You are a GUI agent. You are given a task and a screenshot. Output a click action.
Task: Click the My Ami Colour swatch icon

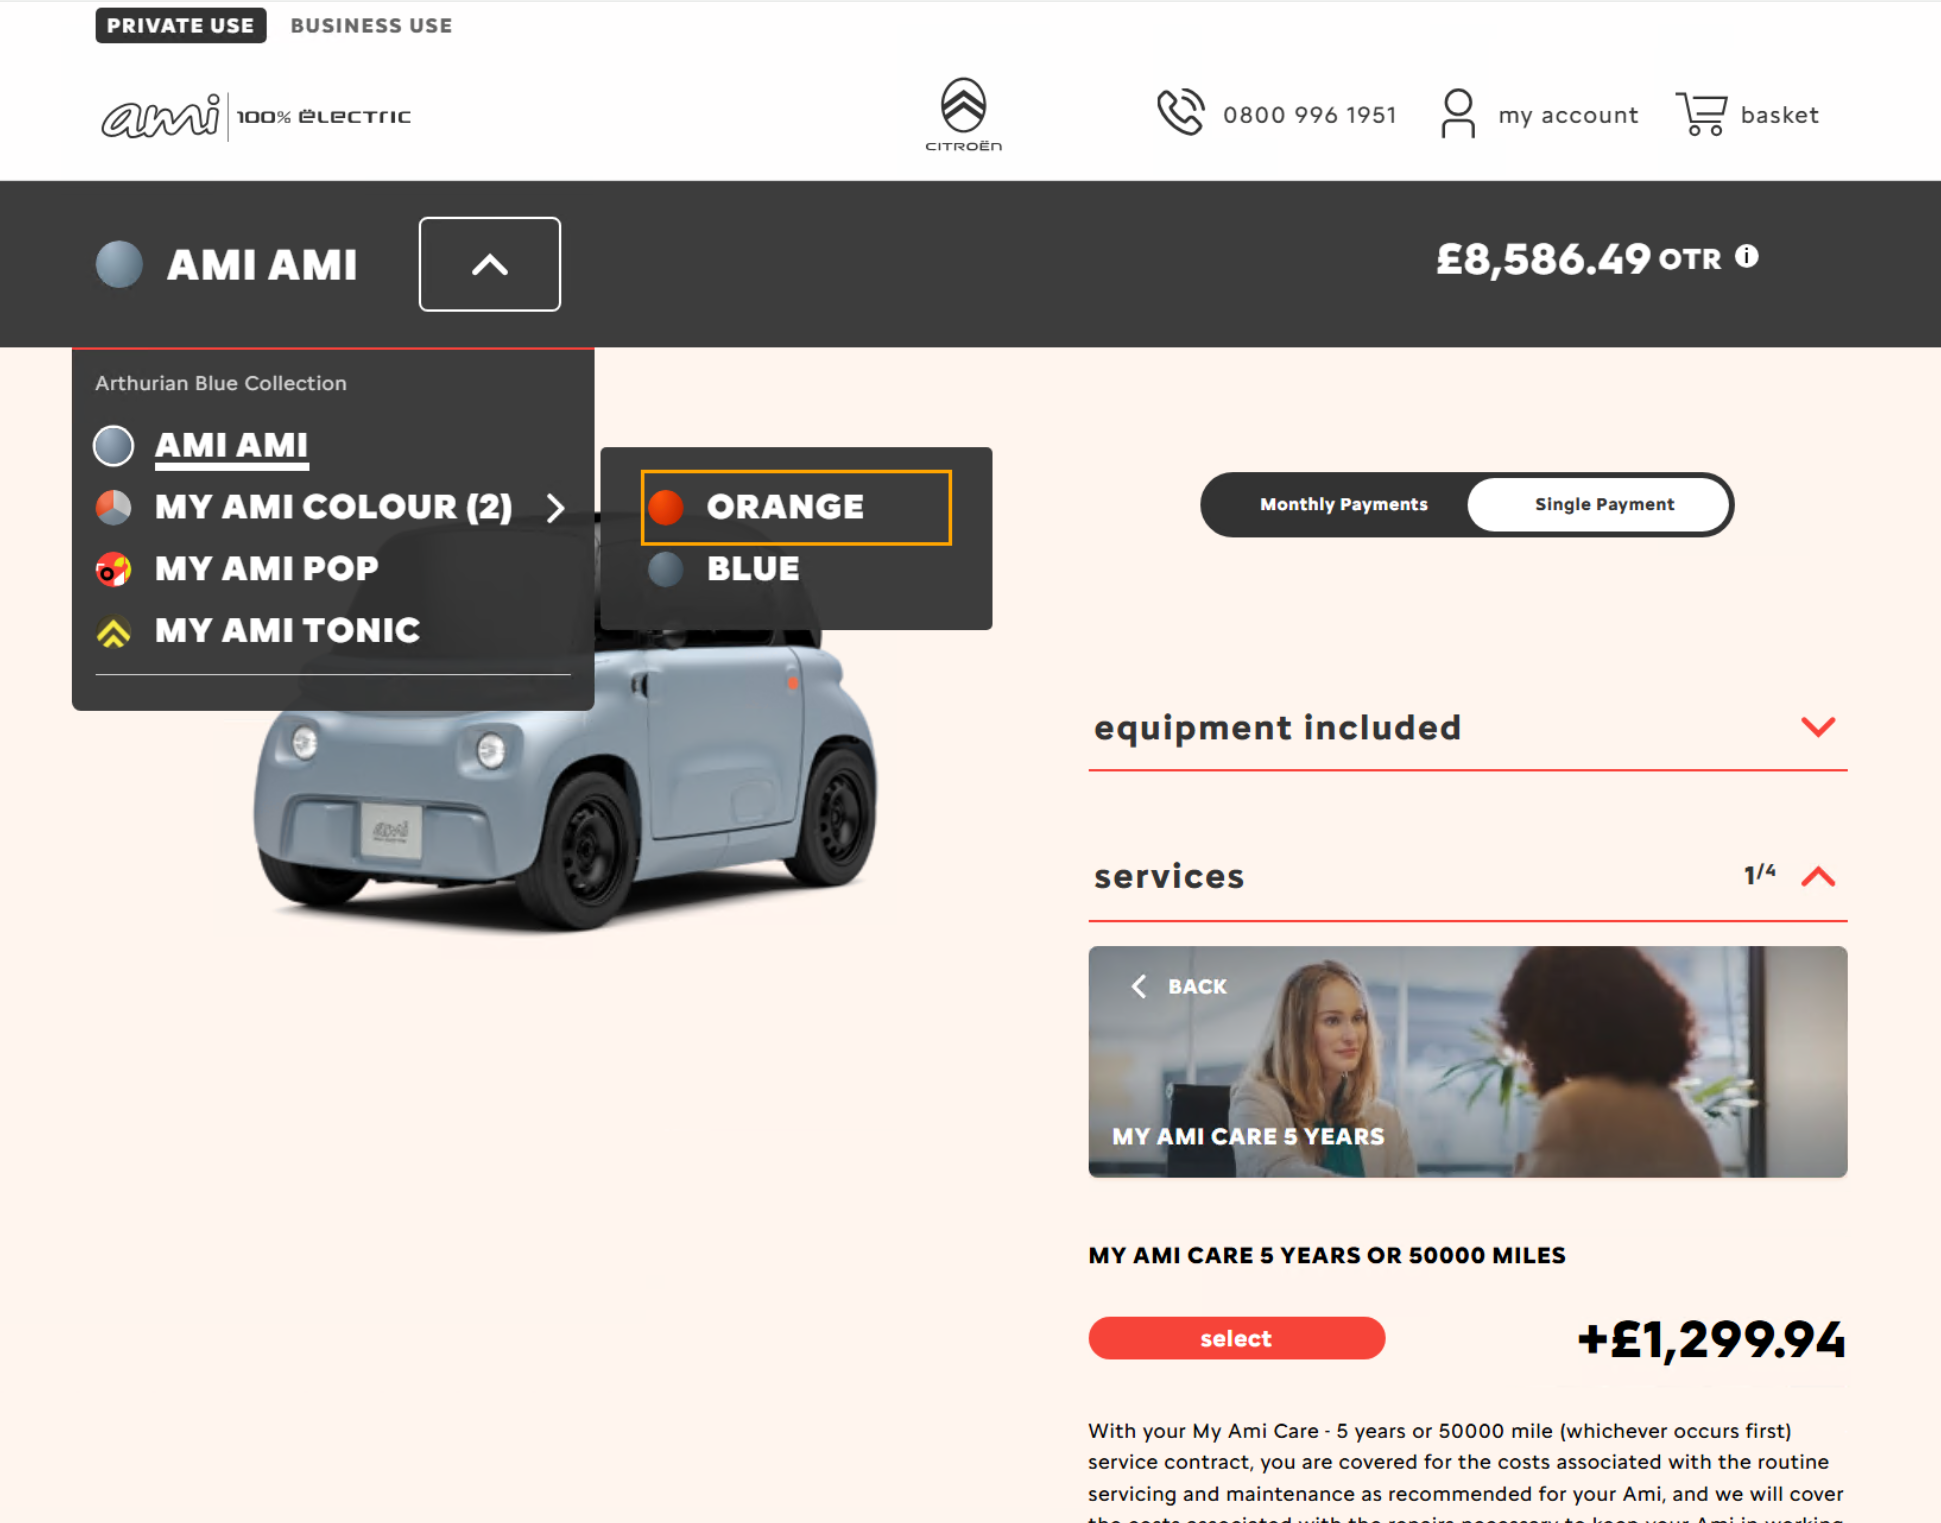pyautogui.click(x=113, y=507)
